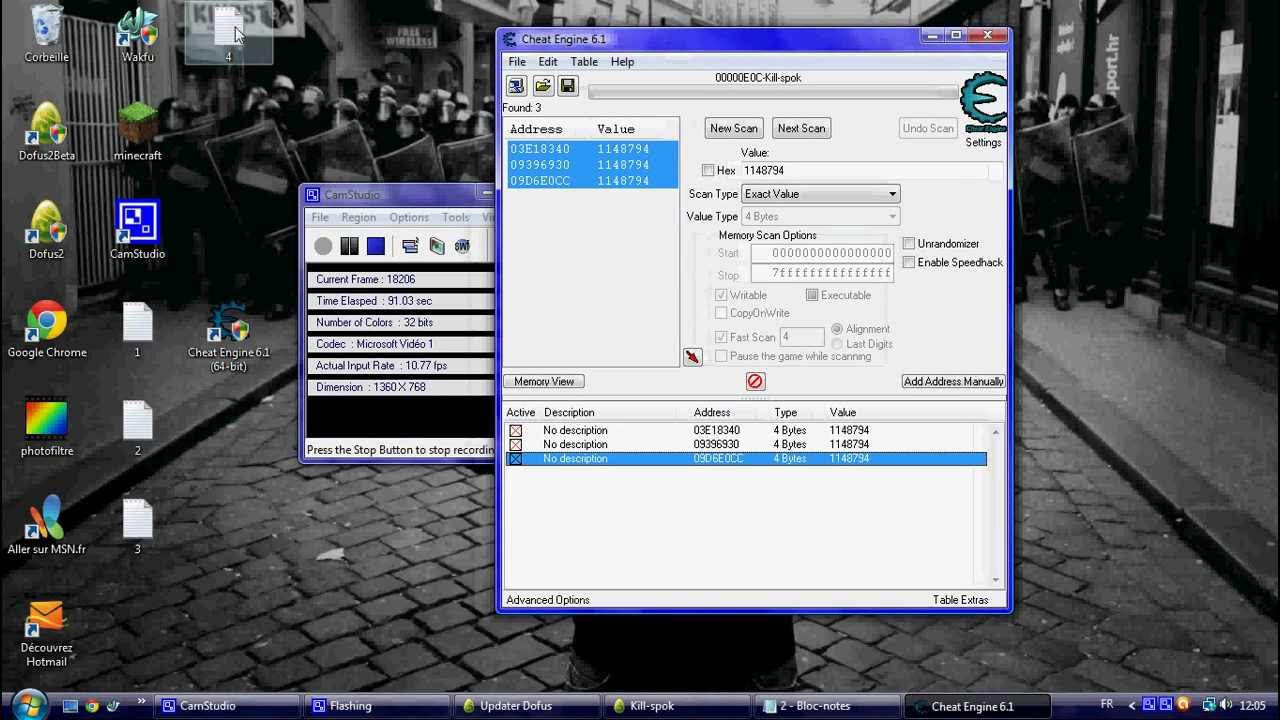Select the minecraft desktop icon
The height and width of the screenshot is (720, 1280).
coord(138,132)
